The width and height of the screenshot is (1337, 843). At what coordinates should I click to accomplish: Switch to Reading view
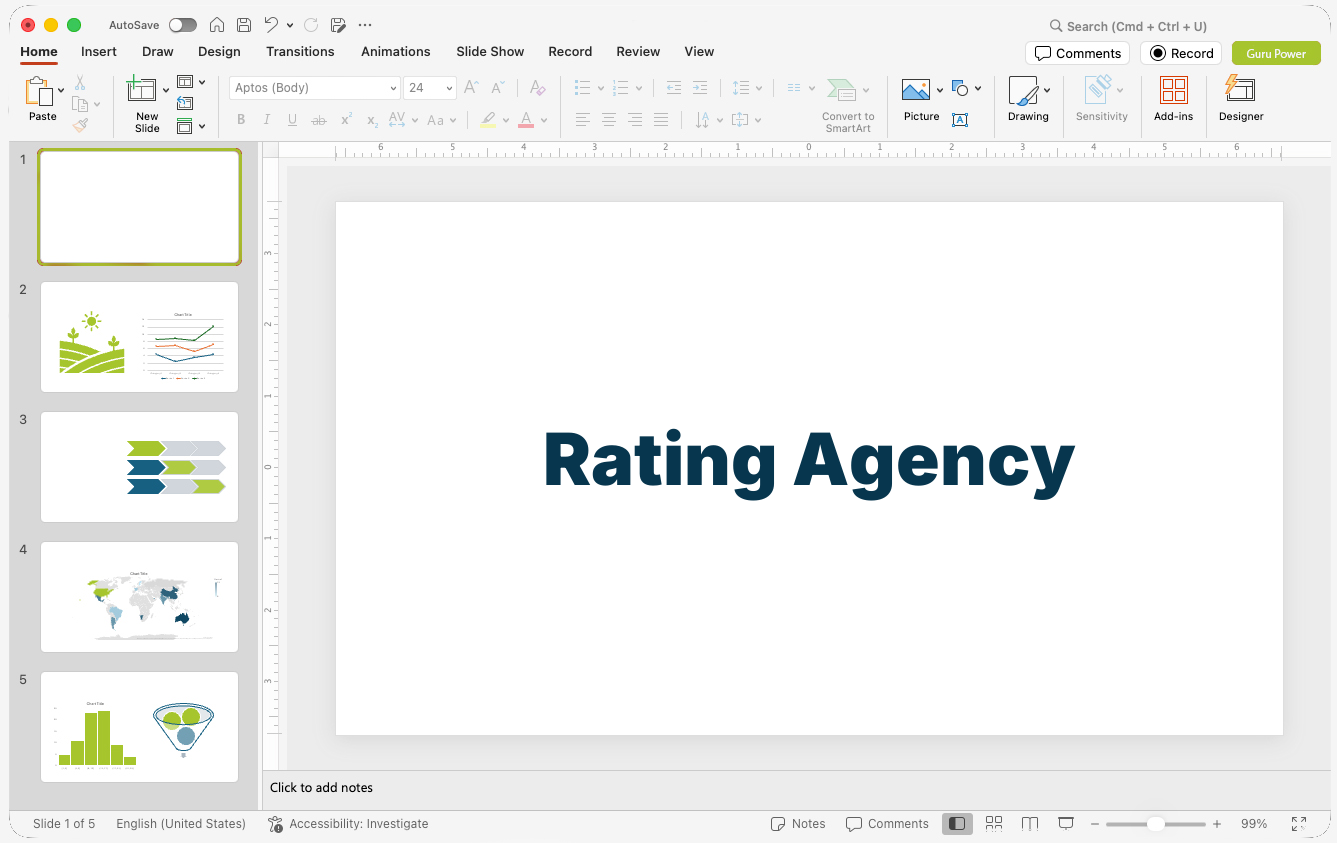click(x=1030, y=824)
